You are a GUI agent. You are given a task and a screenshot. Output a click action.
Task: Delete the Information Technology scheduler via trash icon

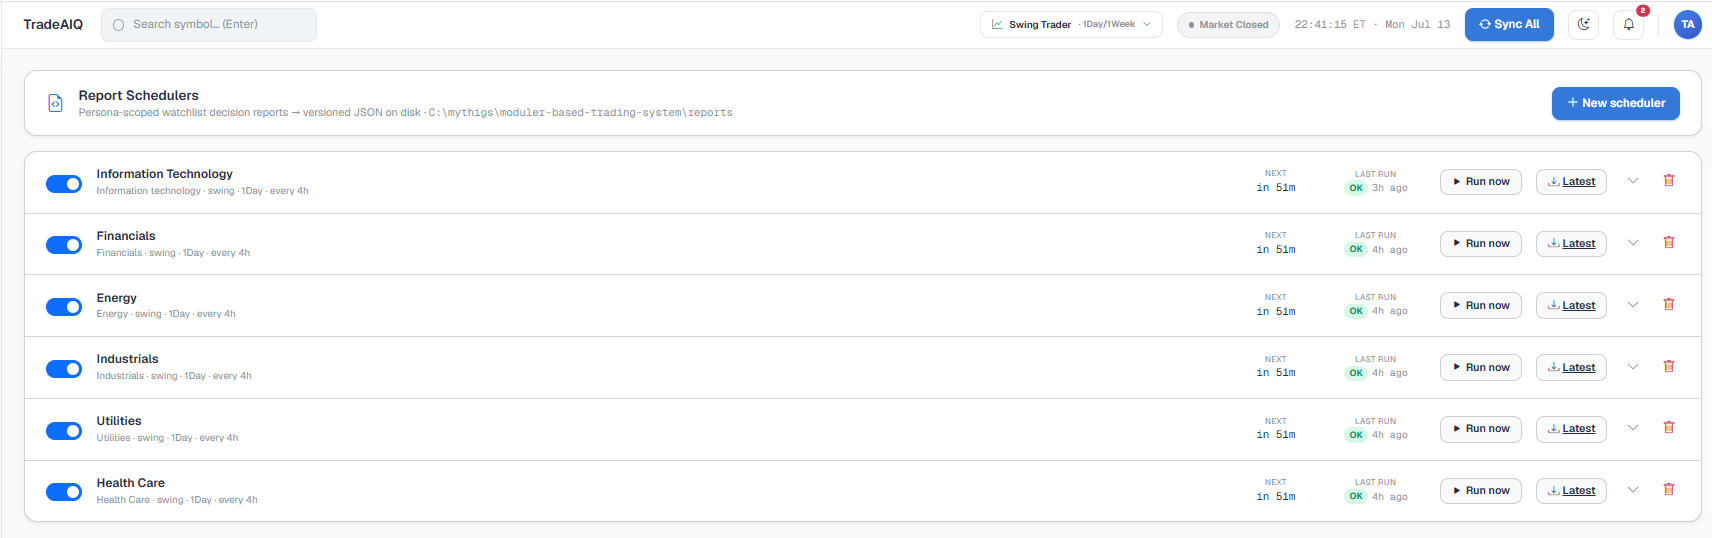pyautogui.click(x=1669, y=181)
